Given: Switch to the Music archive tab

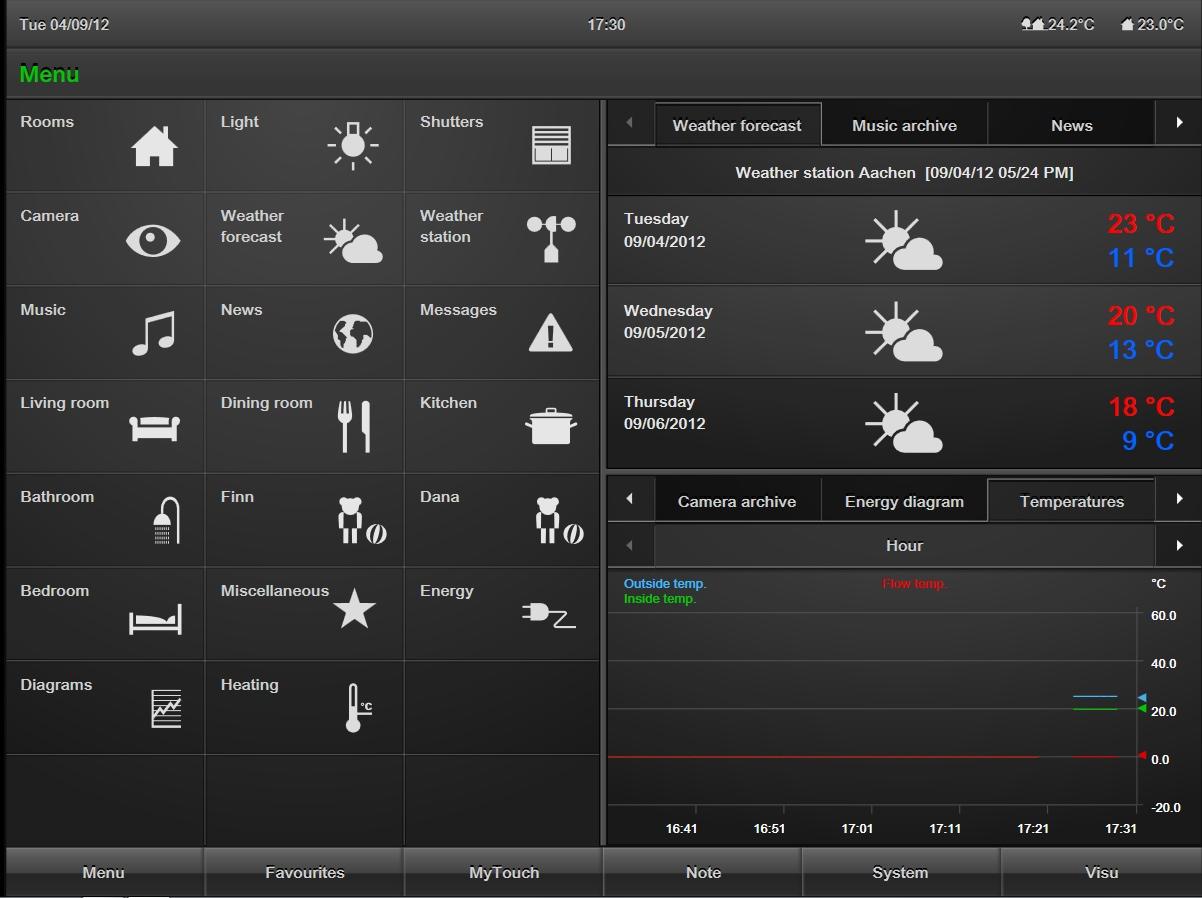Looking at the screenshot, I should pos(904,126).
